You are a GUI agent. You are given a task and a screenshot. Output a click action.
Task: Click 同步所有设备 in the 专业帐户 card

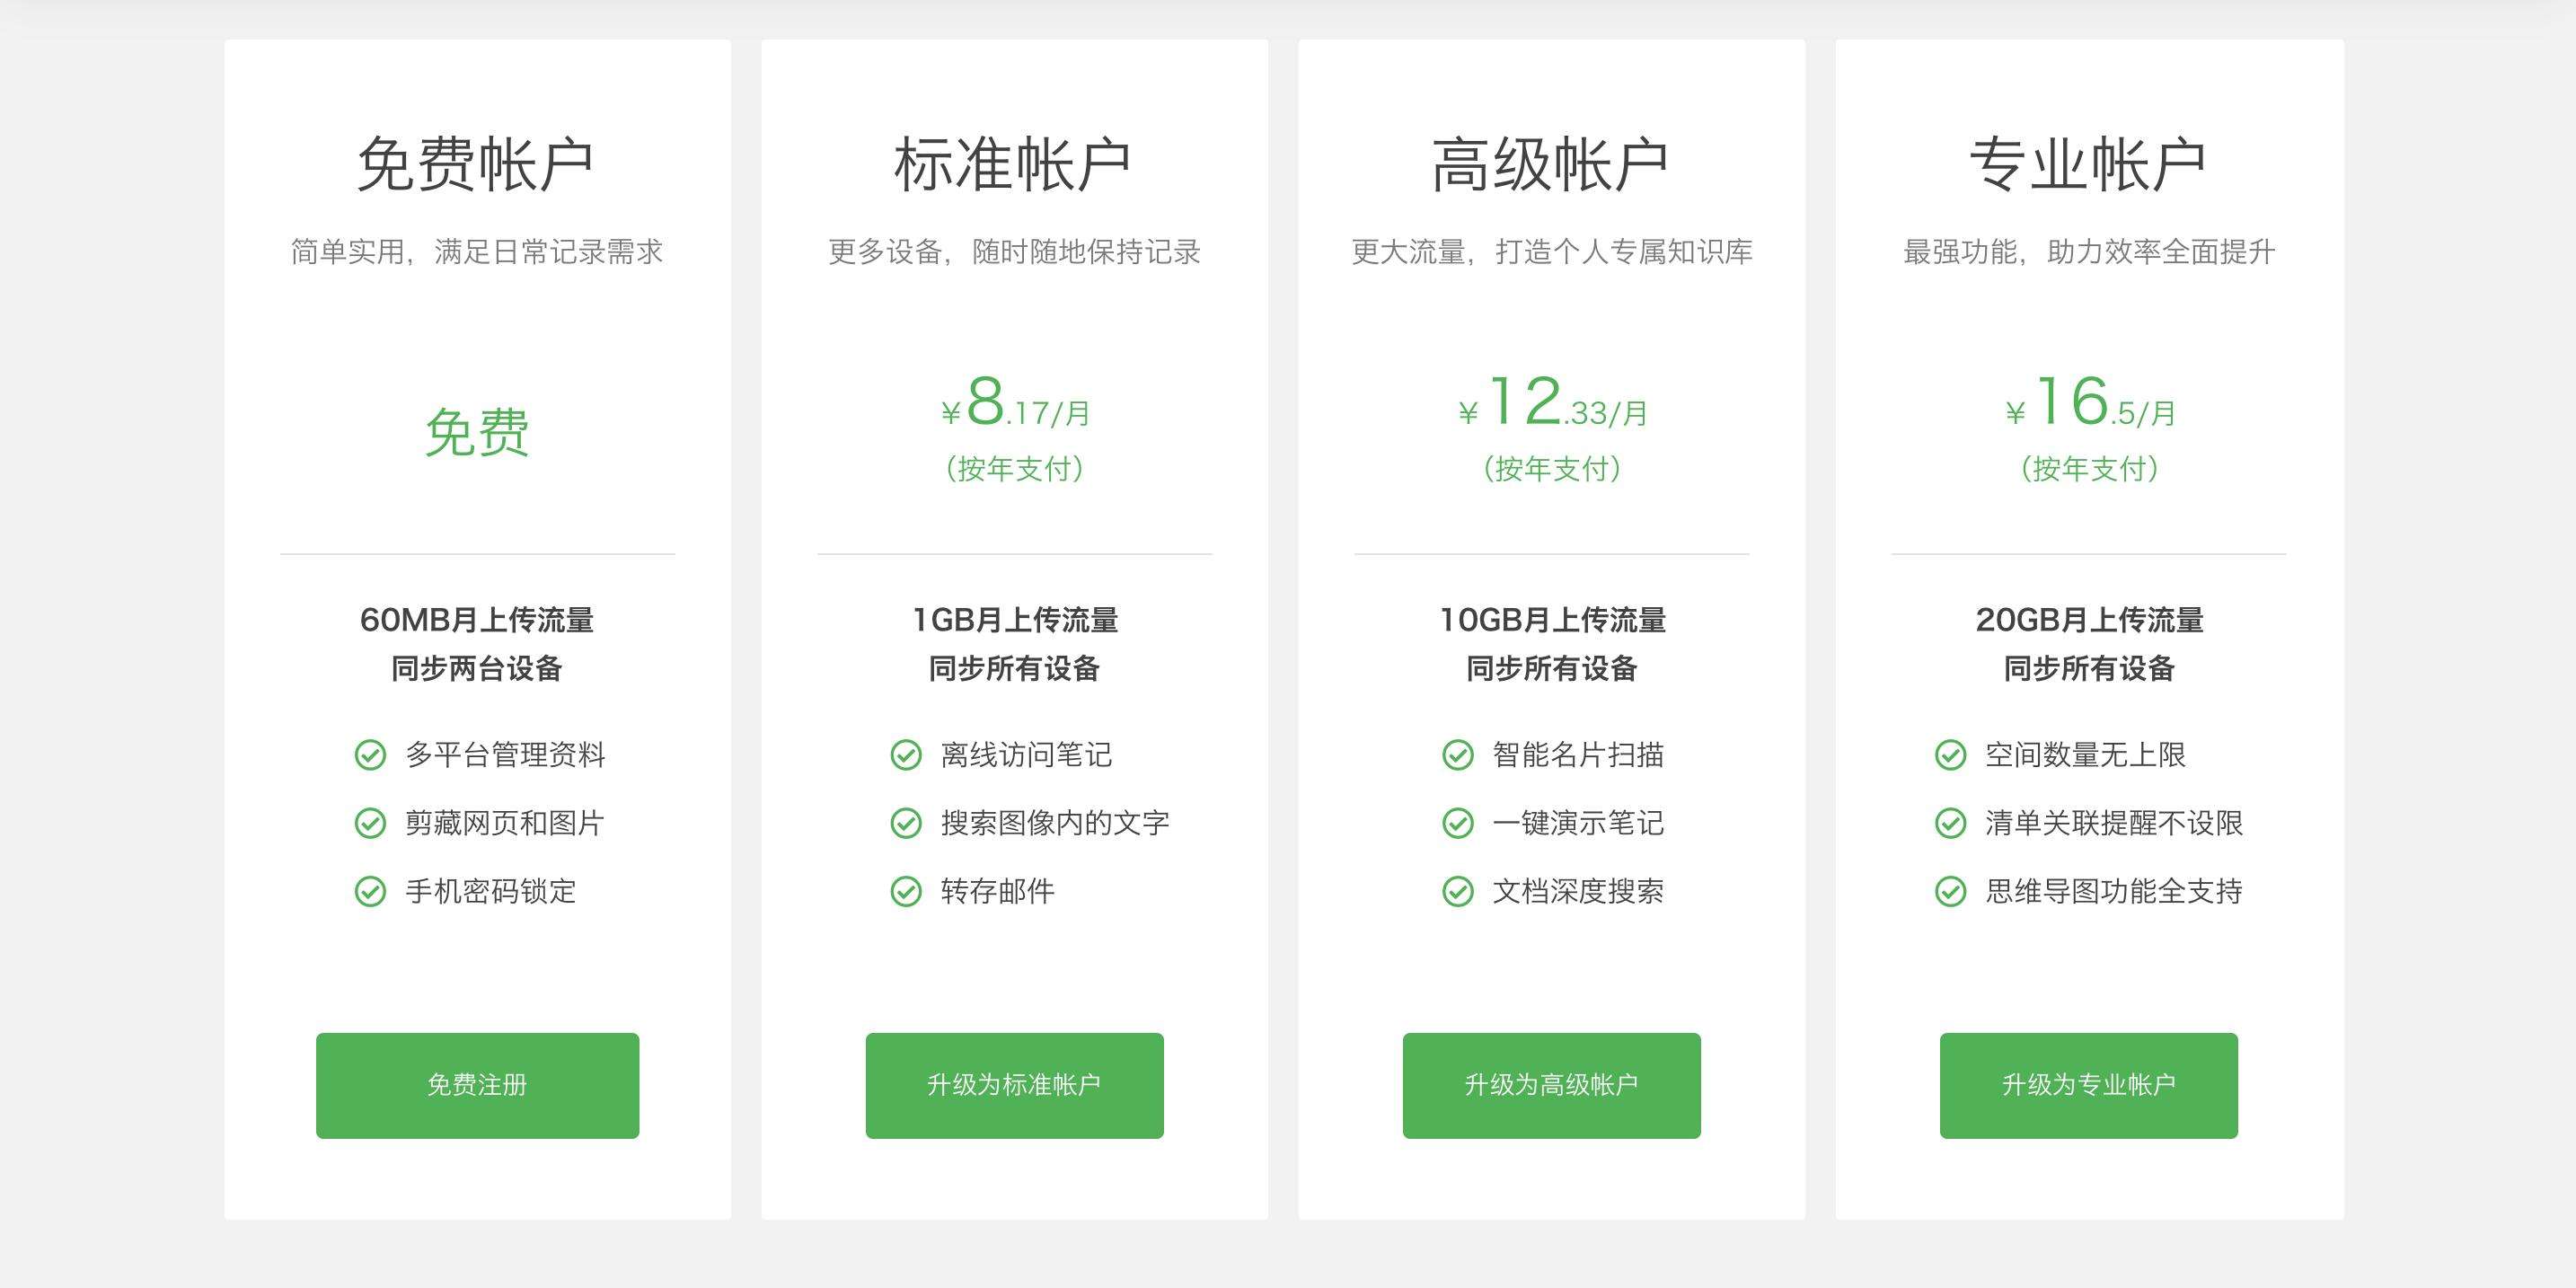2089,668
